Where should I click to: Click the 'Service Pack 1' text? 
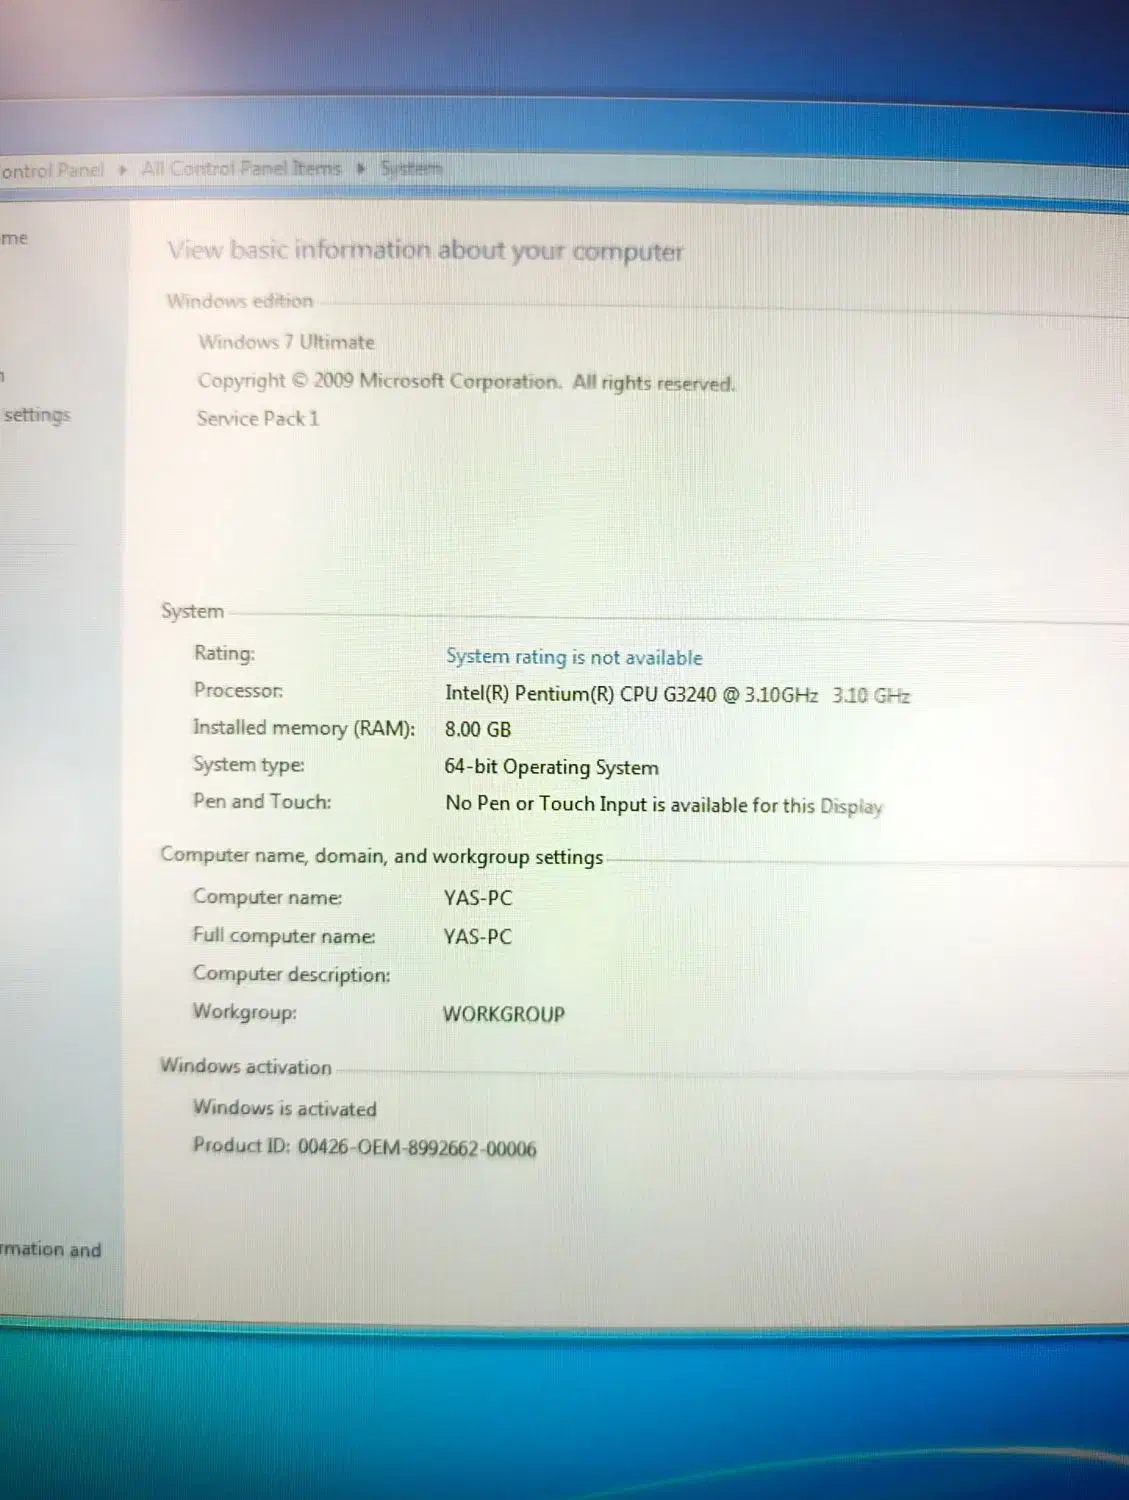point(258,418)
